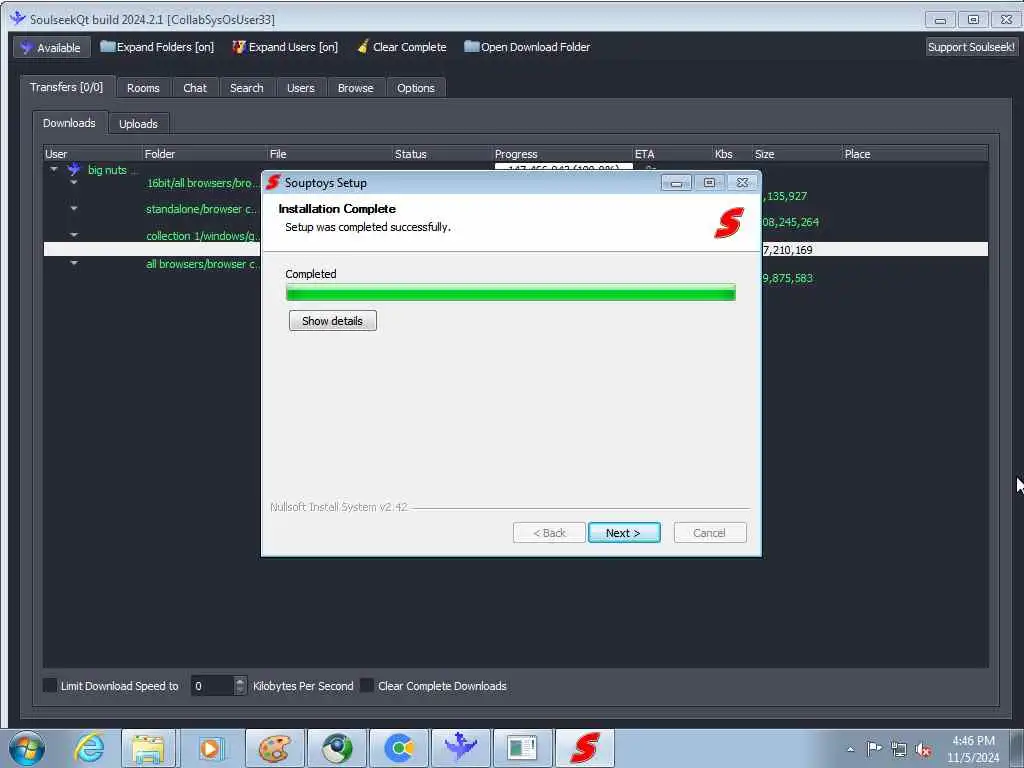Click the network tray icon
Screen dimensions: 1024x768
pyautogui.click(x=899, y=749)
